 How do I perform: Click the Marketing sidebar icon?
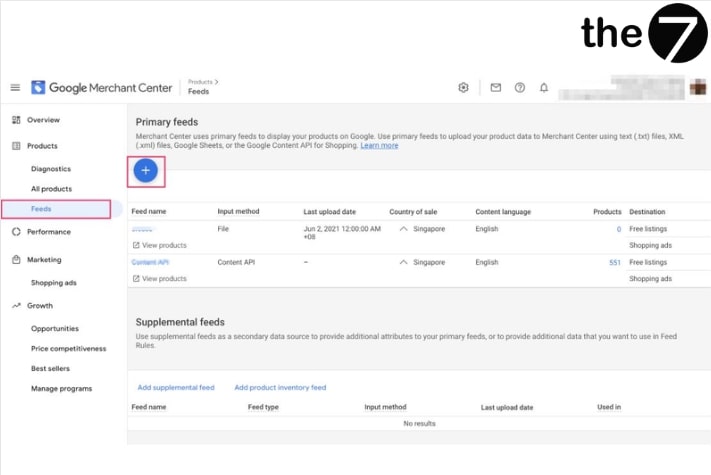[16, 260]
